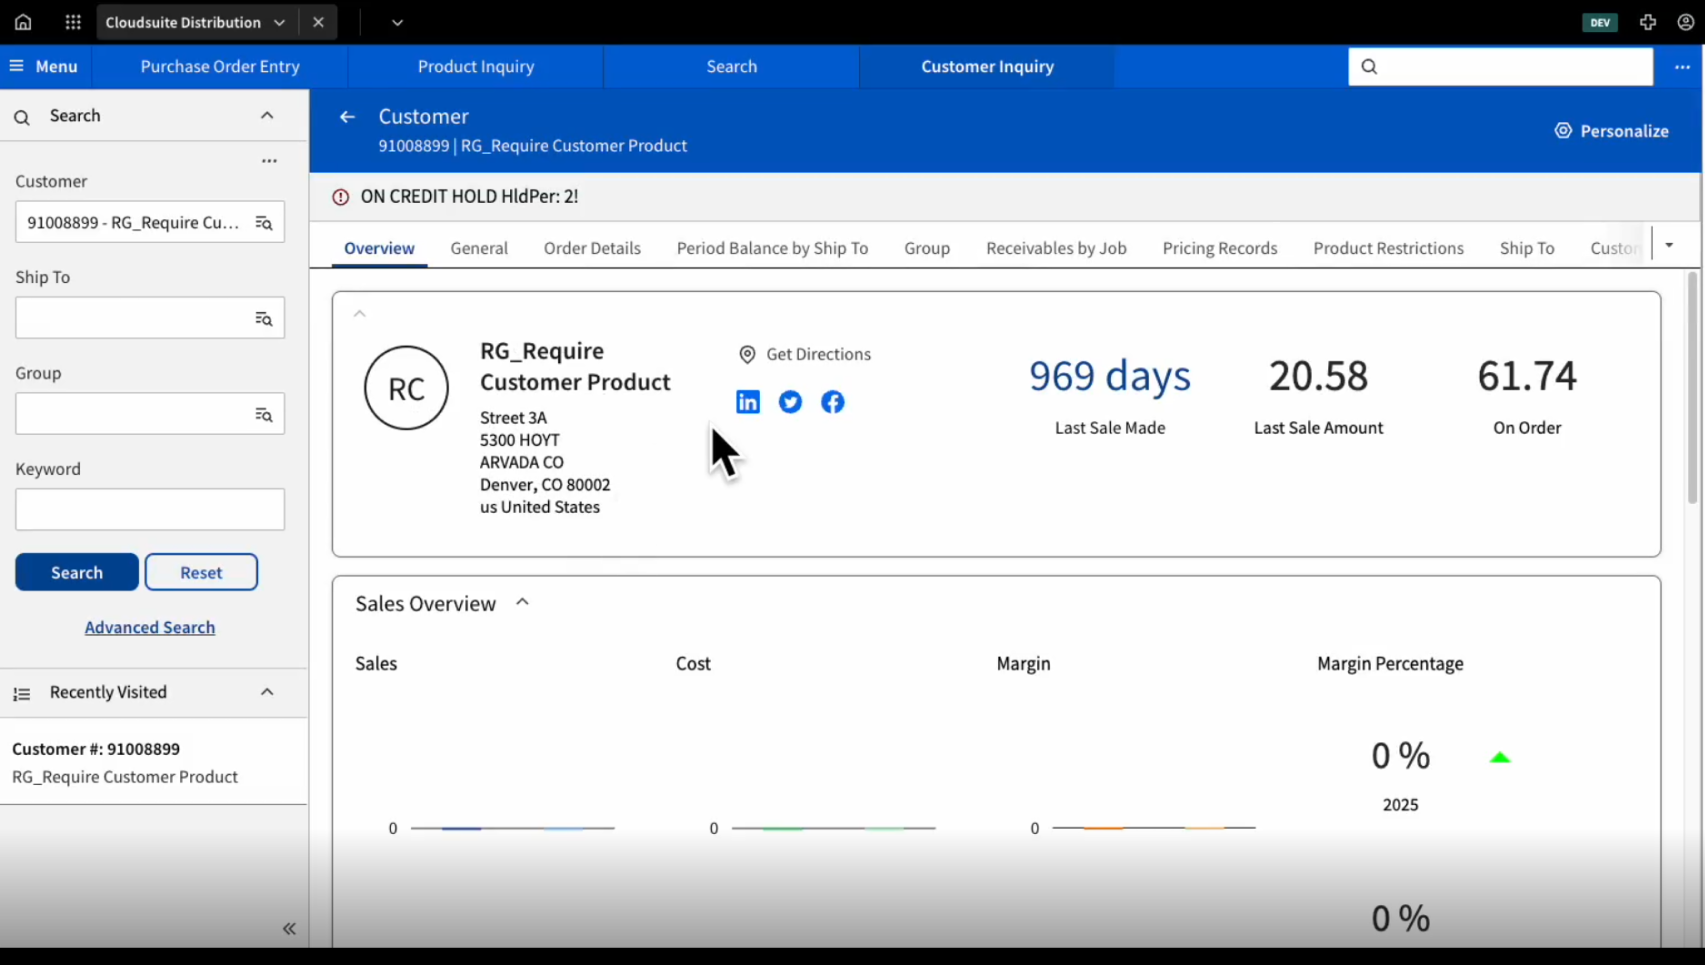The height and width of the screenshot is (965, 1705).
Task: Open the LinkedIn icon
Action: click(x=748, y=402)
